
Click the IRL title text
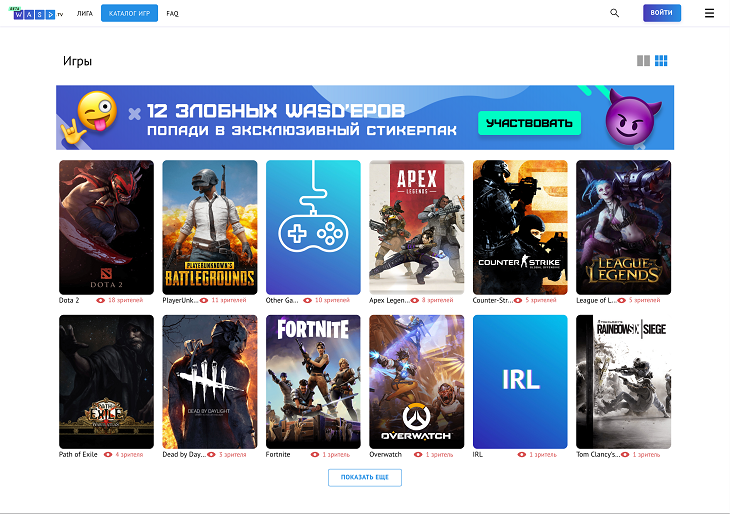pos(478,454)
